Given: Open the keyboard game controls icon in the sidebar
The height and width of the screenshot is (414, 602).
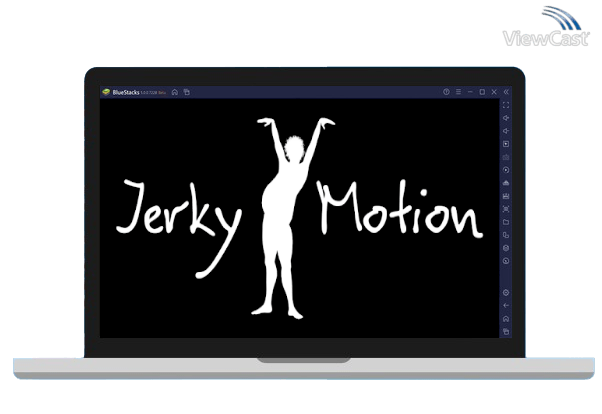Looking at the screenshot, I should (506, 157).
